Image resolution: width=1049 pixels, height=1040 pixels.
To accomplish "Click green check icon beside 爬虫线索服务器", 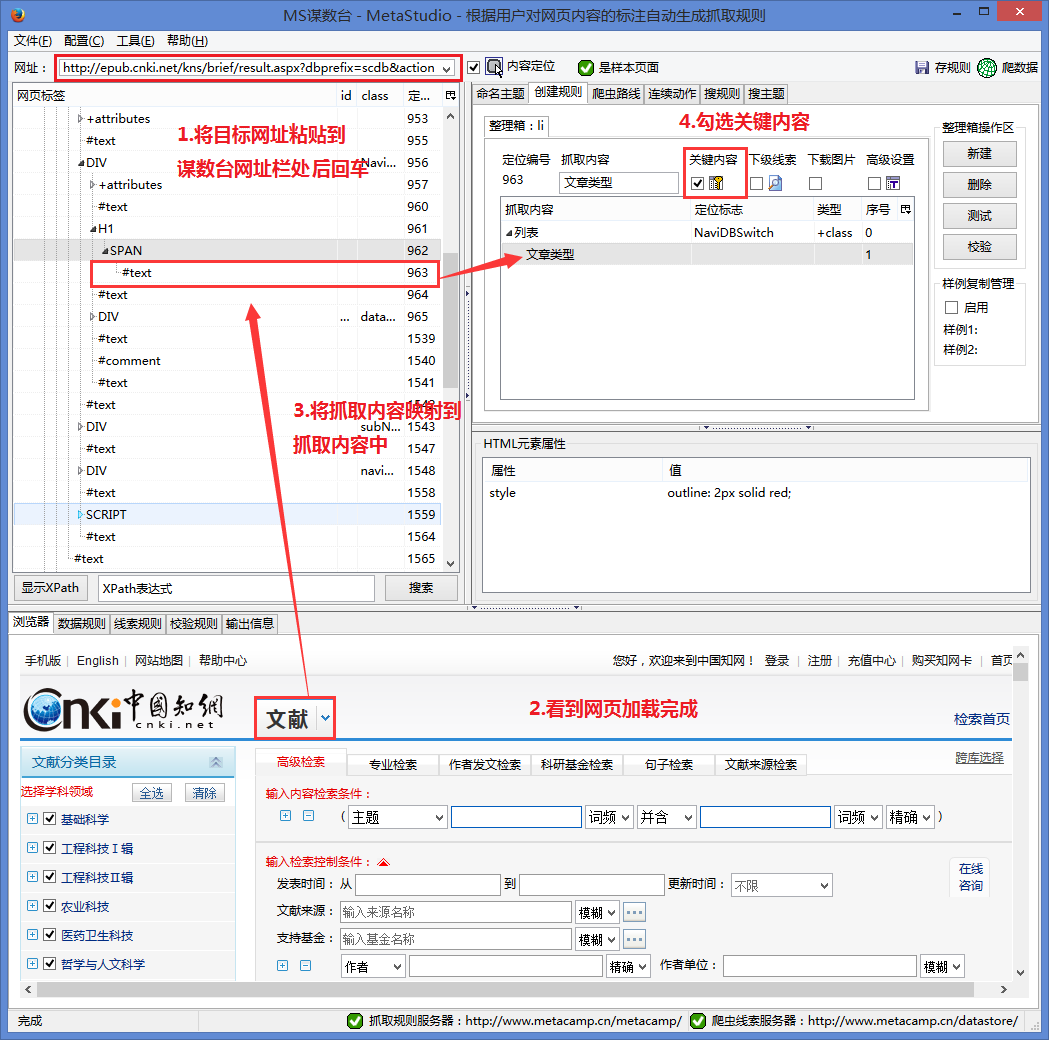I will [x=698, y=1021].
